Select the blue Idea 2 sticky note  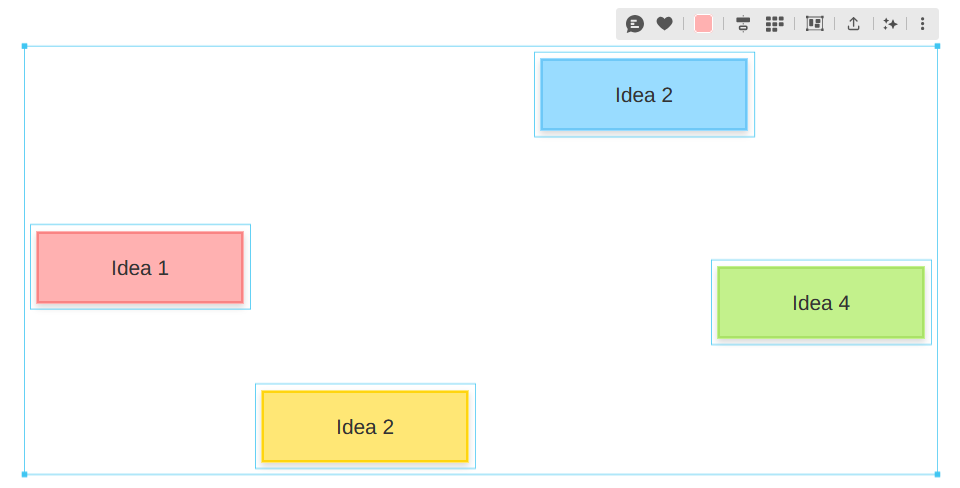pos(644,95)
